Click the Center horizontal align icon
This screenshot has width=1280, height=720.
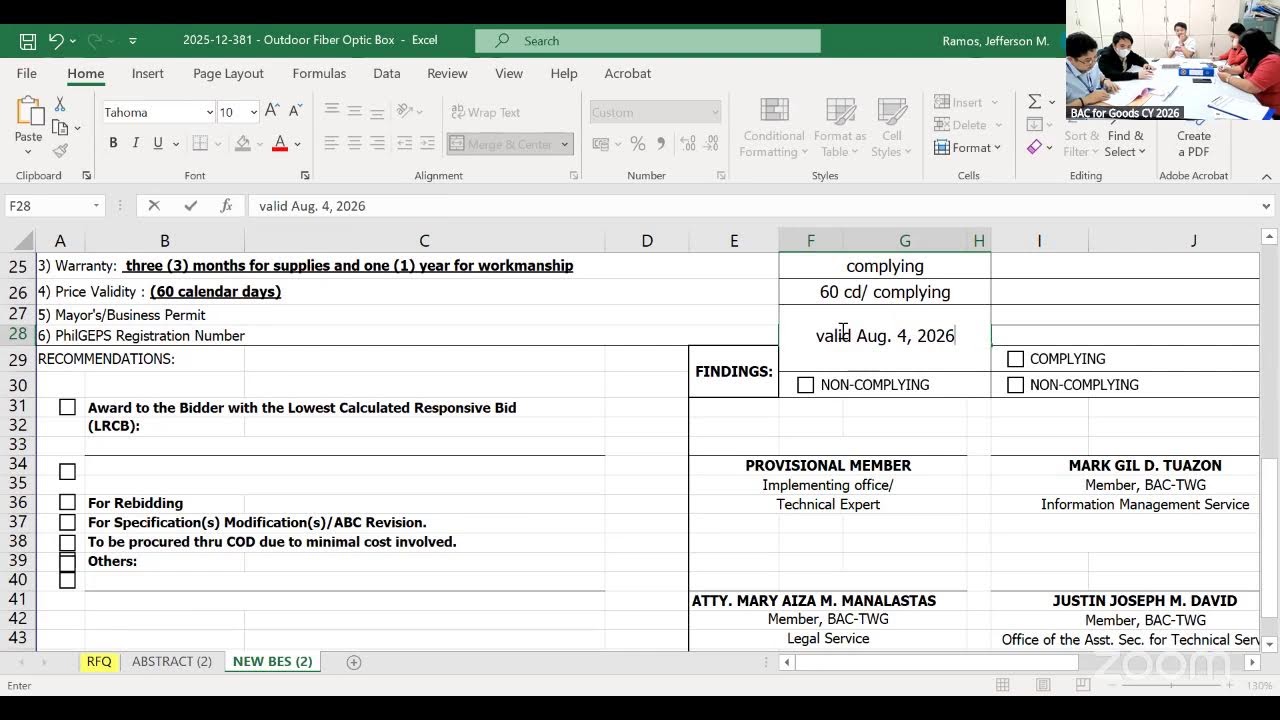click(354, 144)
